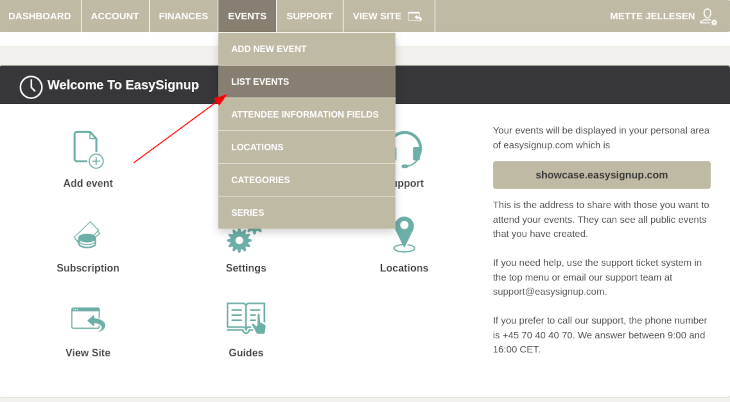This screenshot has height=402, width=730.
Task: Select Add New Event from dropdown
Action: pos(307,49)
